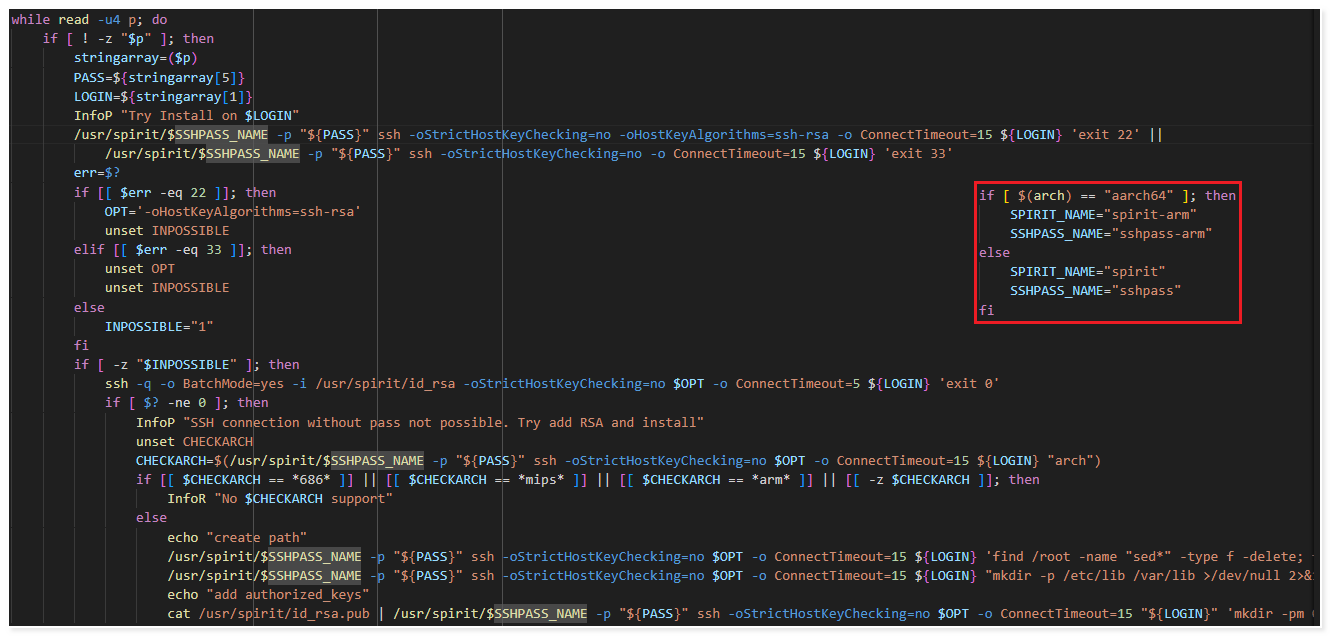The width and height of the screenshot is (1330, 636).
Task: Click the SPIRIT_NAME="spirit-arm" line
Action: point(1102,214)
